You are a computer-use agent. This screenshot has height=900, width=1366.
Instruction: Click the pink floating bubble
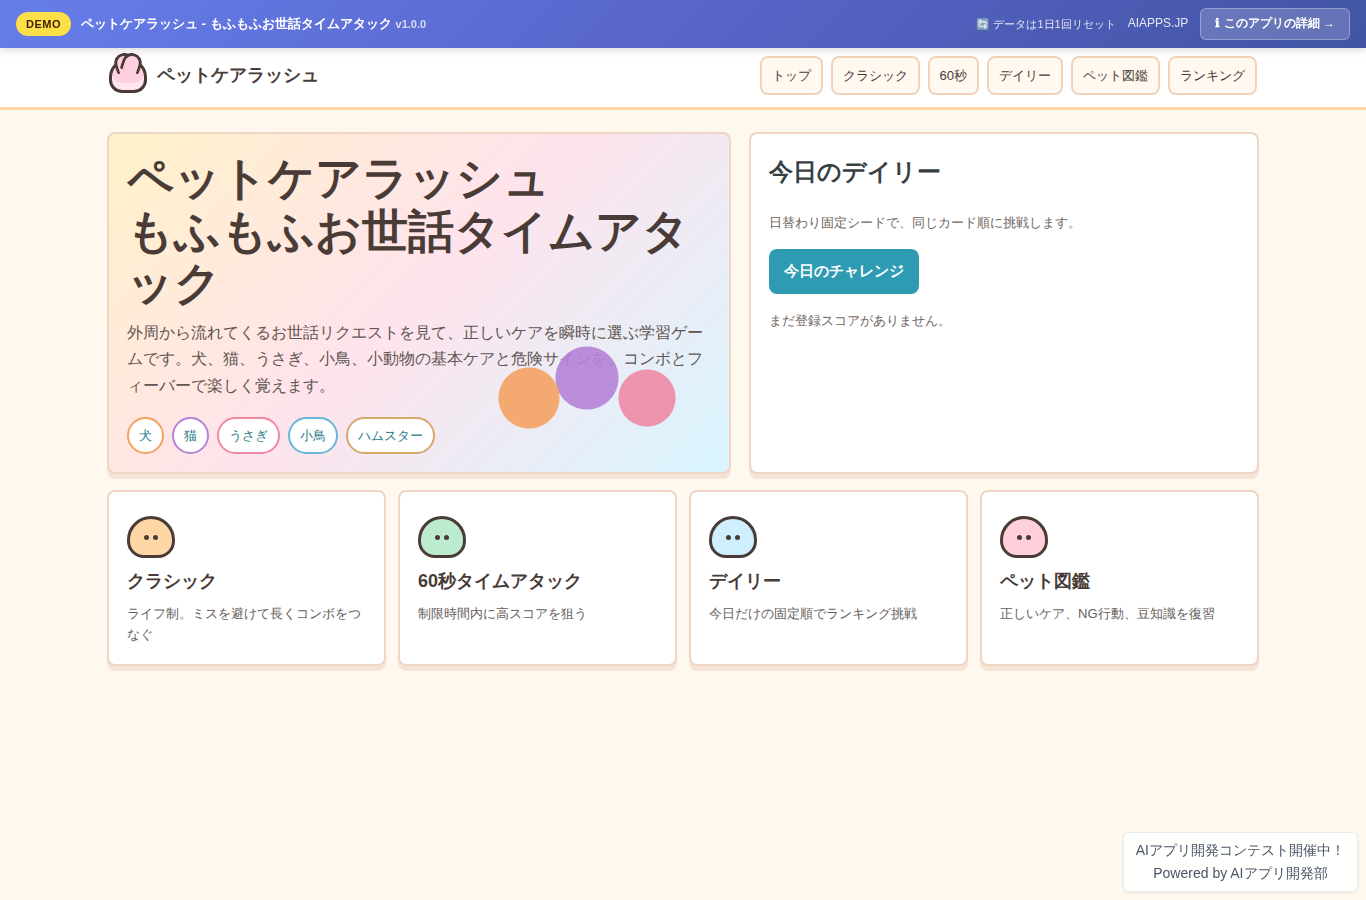[x=647, y=398]
